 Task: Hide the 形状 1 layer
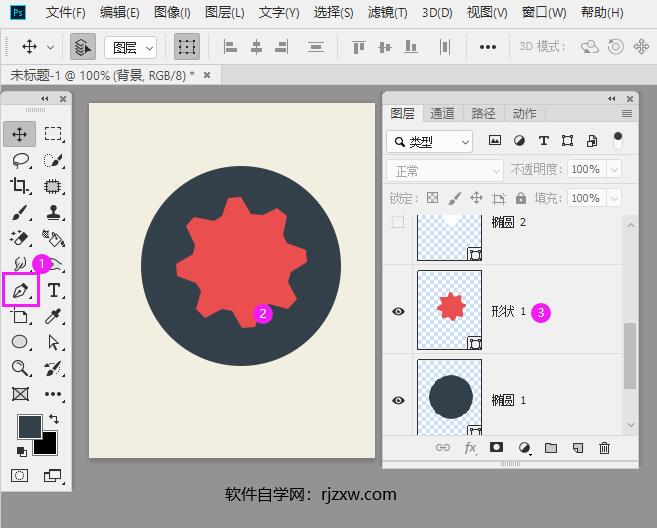tap(398, 311)
